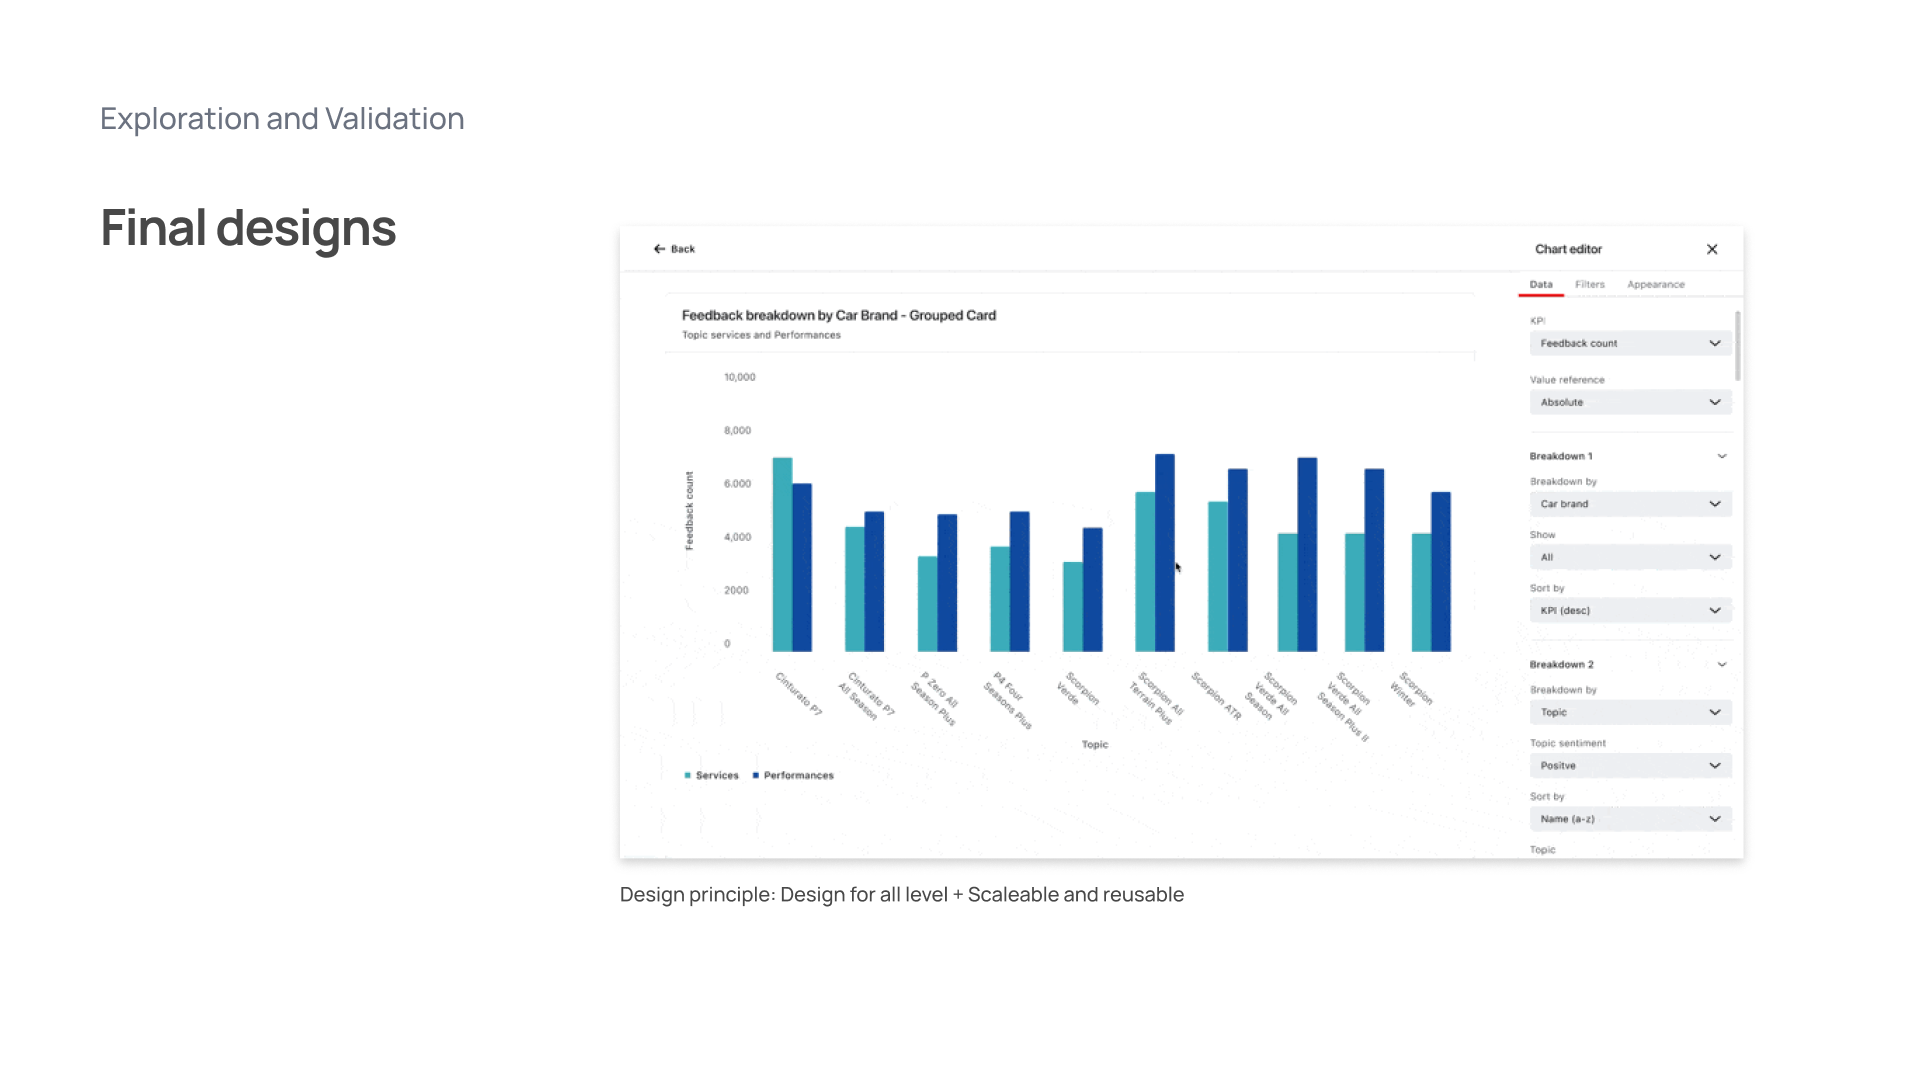Open the Show All dropdown

pos(1630,557)
